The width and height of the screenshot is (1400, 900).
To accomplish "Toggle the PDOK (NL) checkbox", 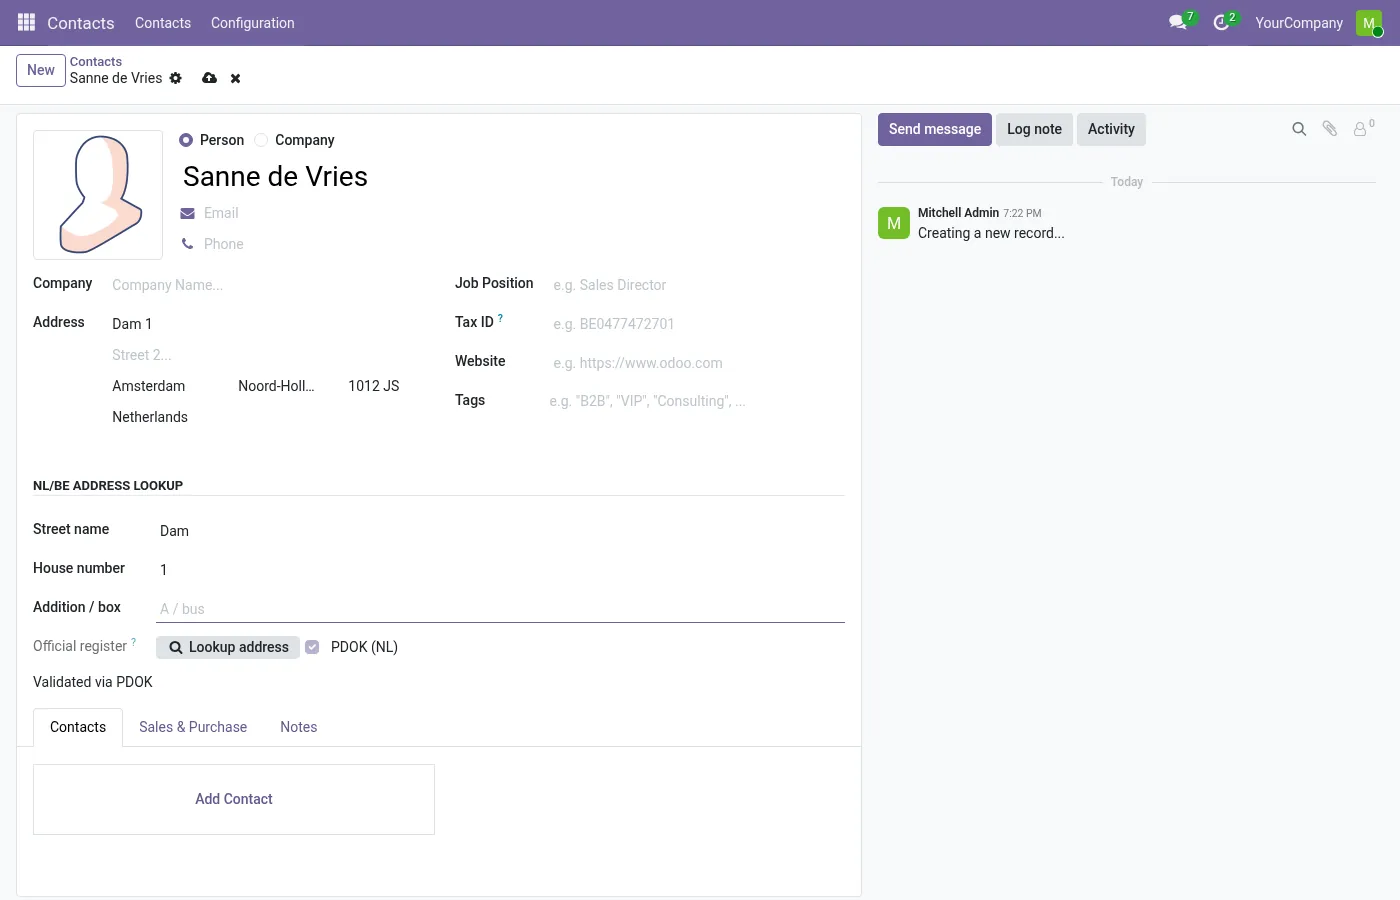I will tap(312, 647).
